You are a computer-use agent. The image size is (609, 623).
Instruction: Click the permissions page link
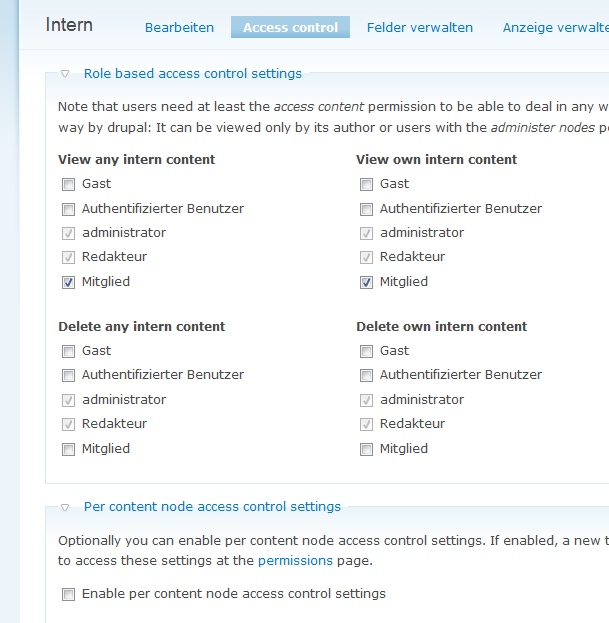[x=295, y=561]
